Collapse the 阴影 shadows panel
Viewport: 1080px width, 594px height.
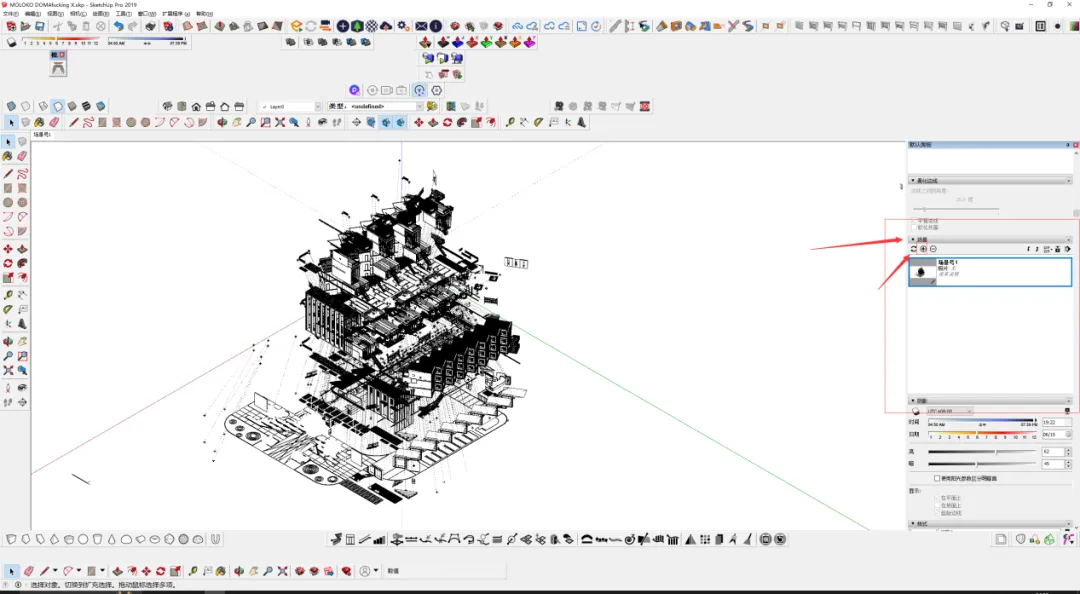(913, 400)
